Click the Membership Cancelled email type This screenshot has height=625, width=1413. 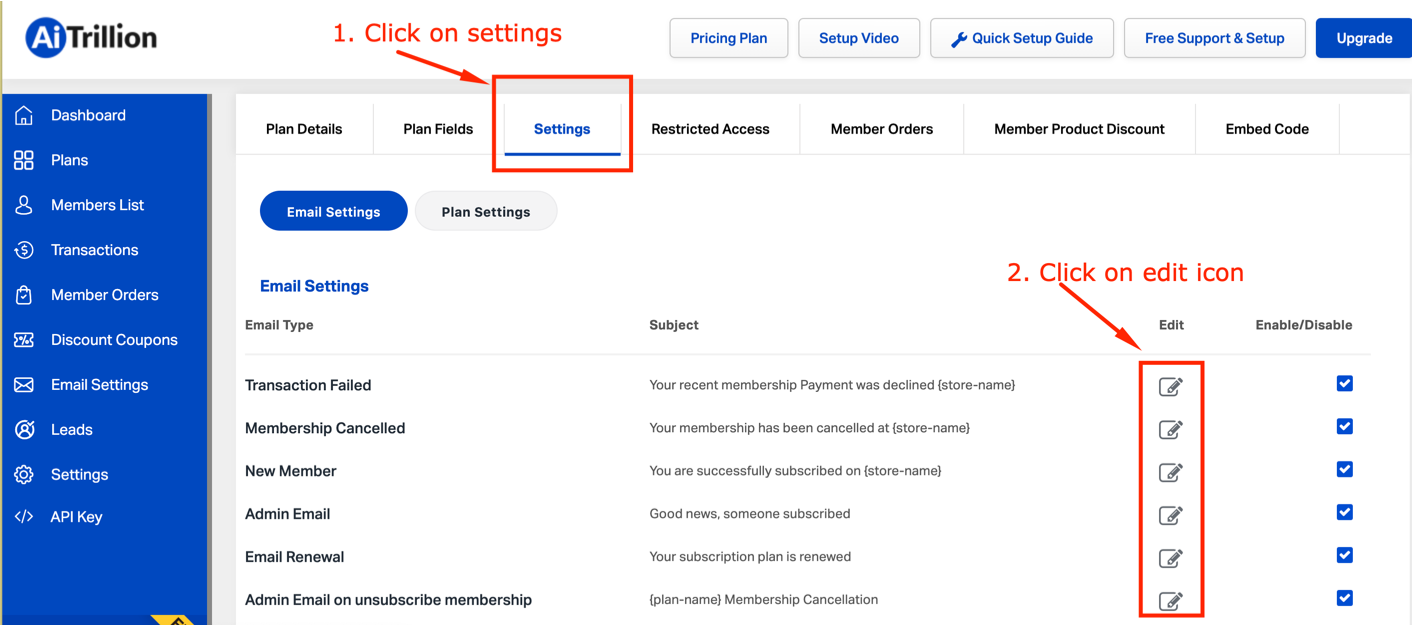325,428
